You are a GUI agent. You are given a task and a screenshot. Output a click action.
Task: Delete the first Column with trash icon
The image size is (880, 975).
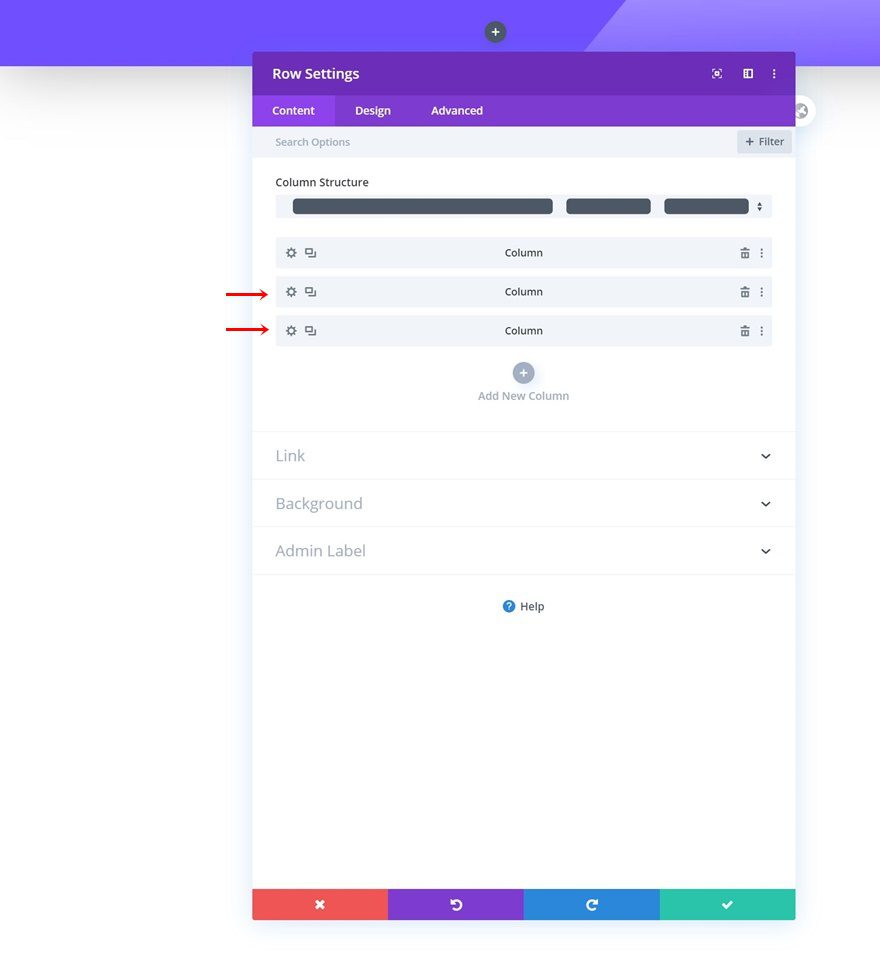pyautogui.click(x=744, y=253)
